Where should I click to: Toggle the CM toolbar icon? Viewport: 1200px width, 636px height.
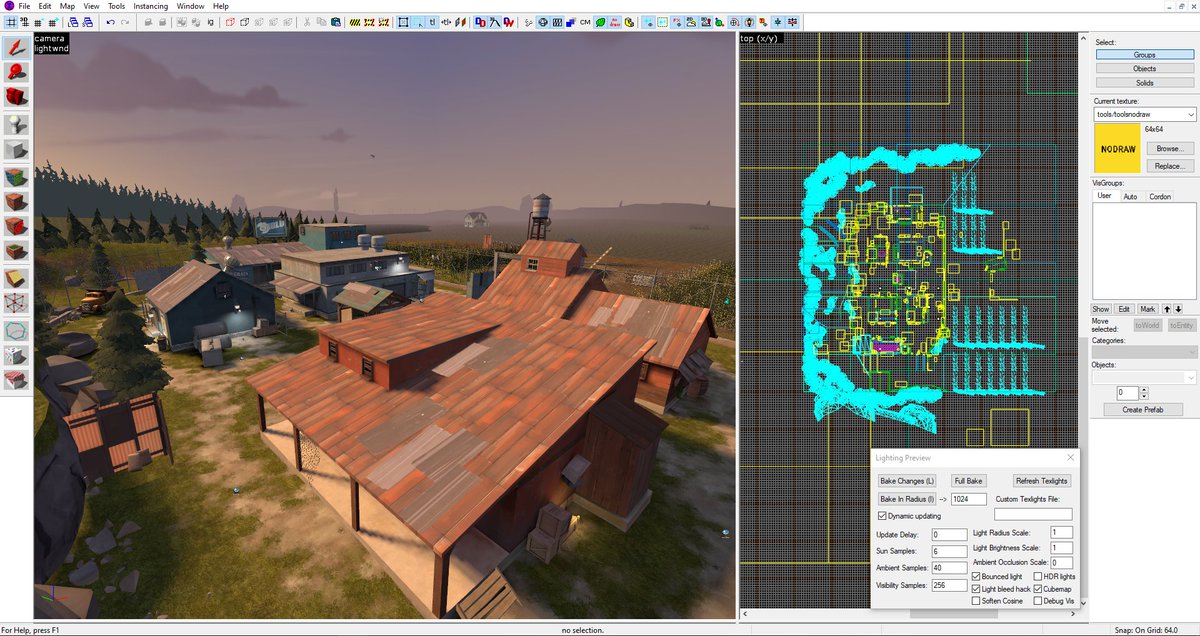tap(585, 22)
